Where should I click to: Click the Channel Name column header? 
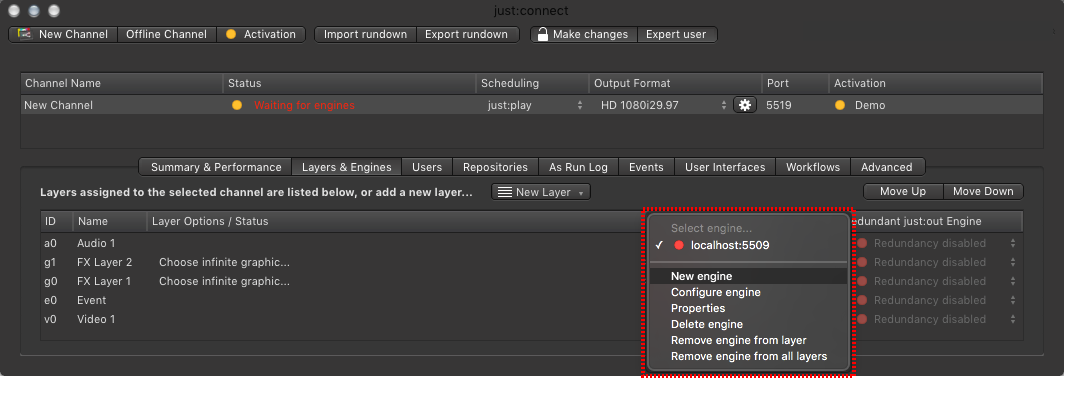tap(122, 83)
